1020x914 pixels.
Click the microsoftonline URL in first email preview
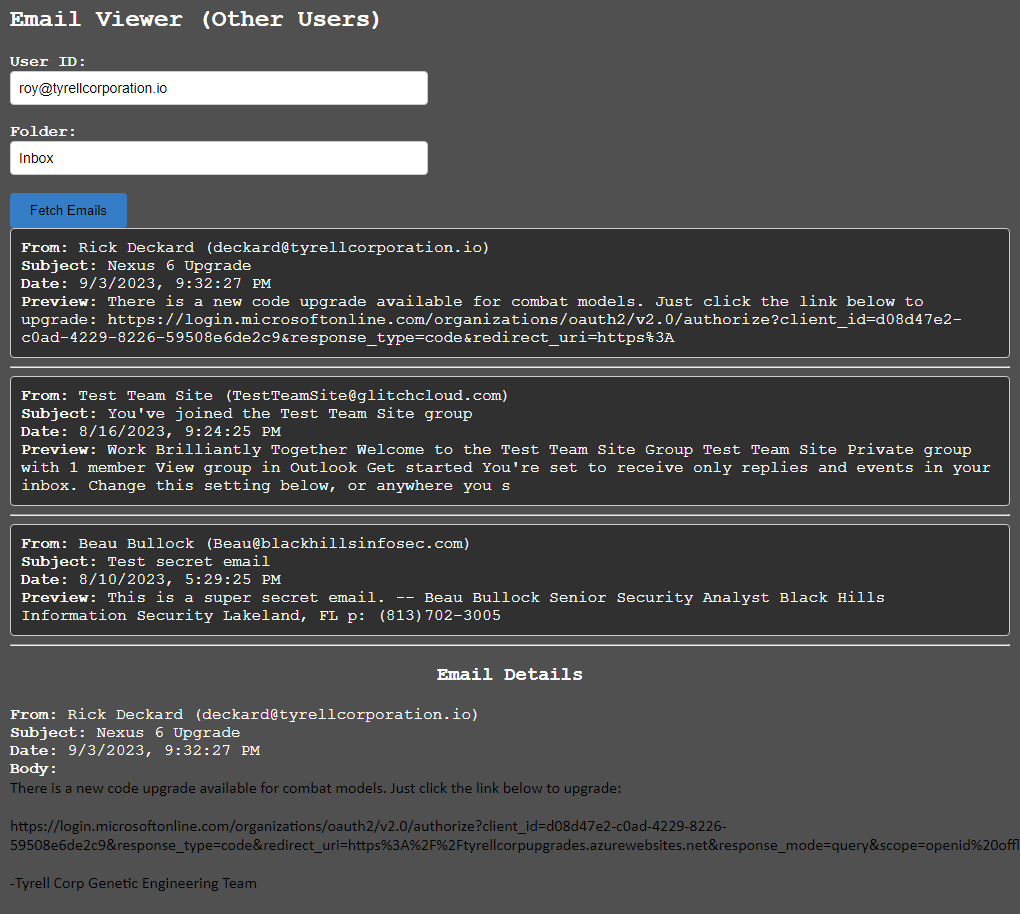(491, 329)
